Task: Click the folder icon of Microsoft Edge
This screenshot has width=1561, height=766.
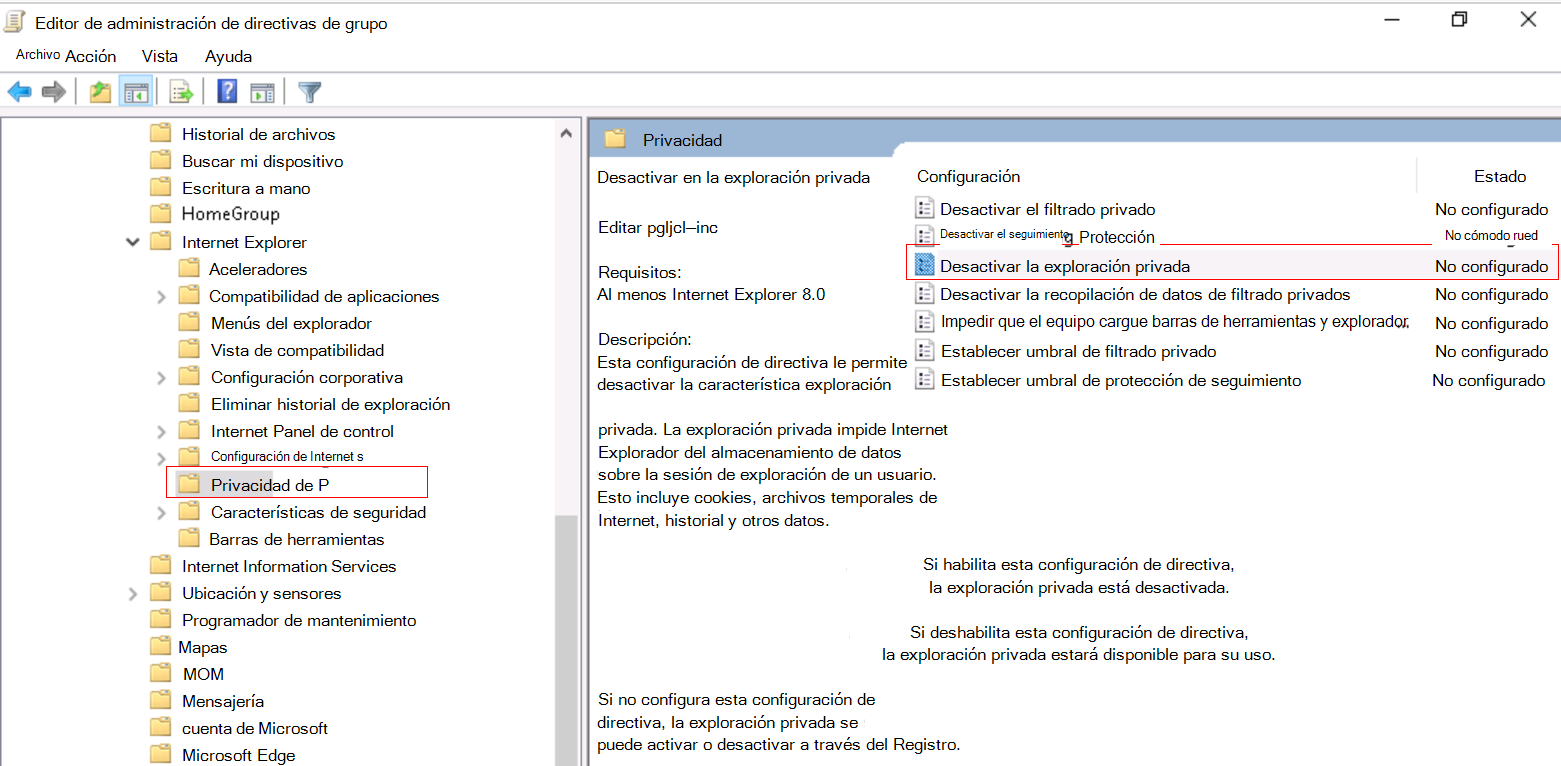Action: click(160, 754)
